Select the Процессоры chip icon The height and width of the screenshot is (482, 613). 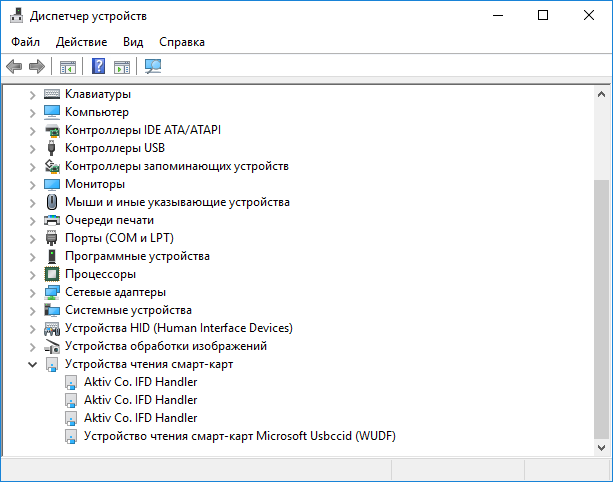click(x=52, y=274)
